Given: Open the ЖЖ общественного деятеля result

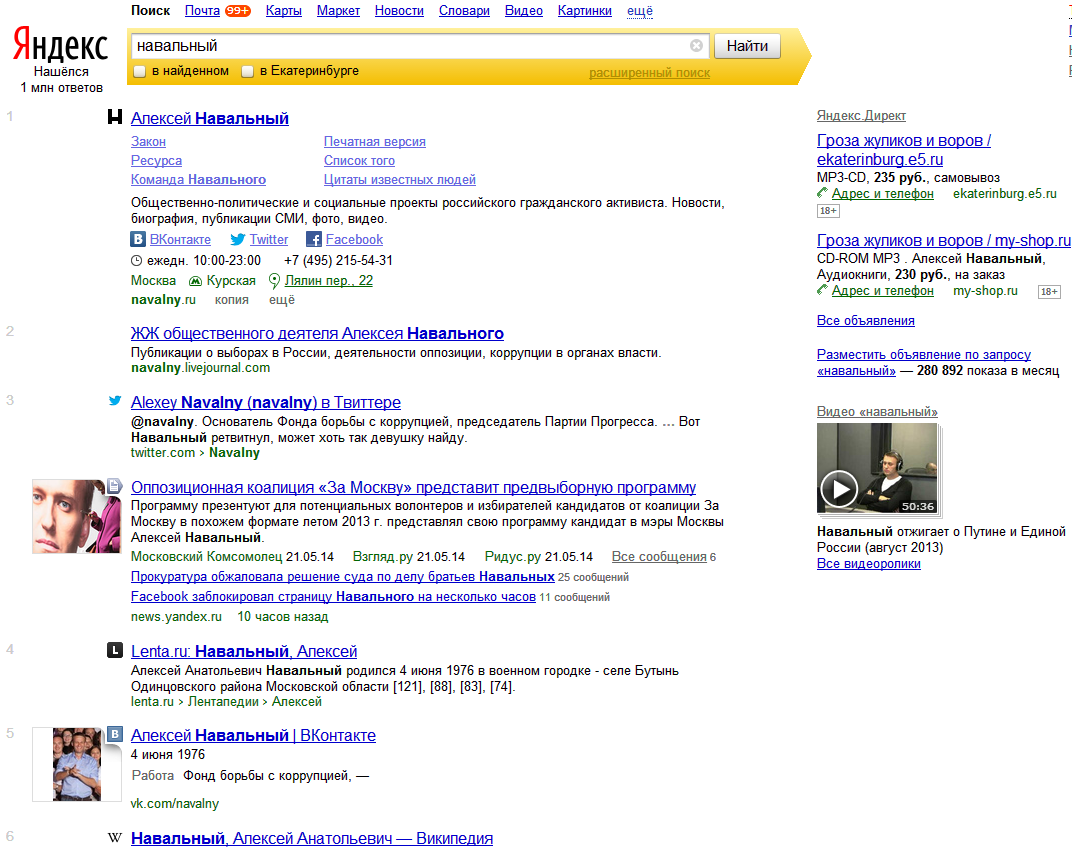Looking at the screenshot, I should (317, 334).
